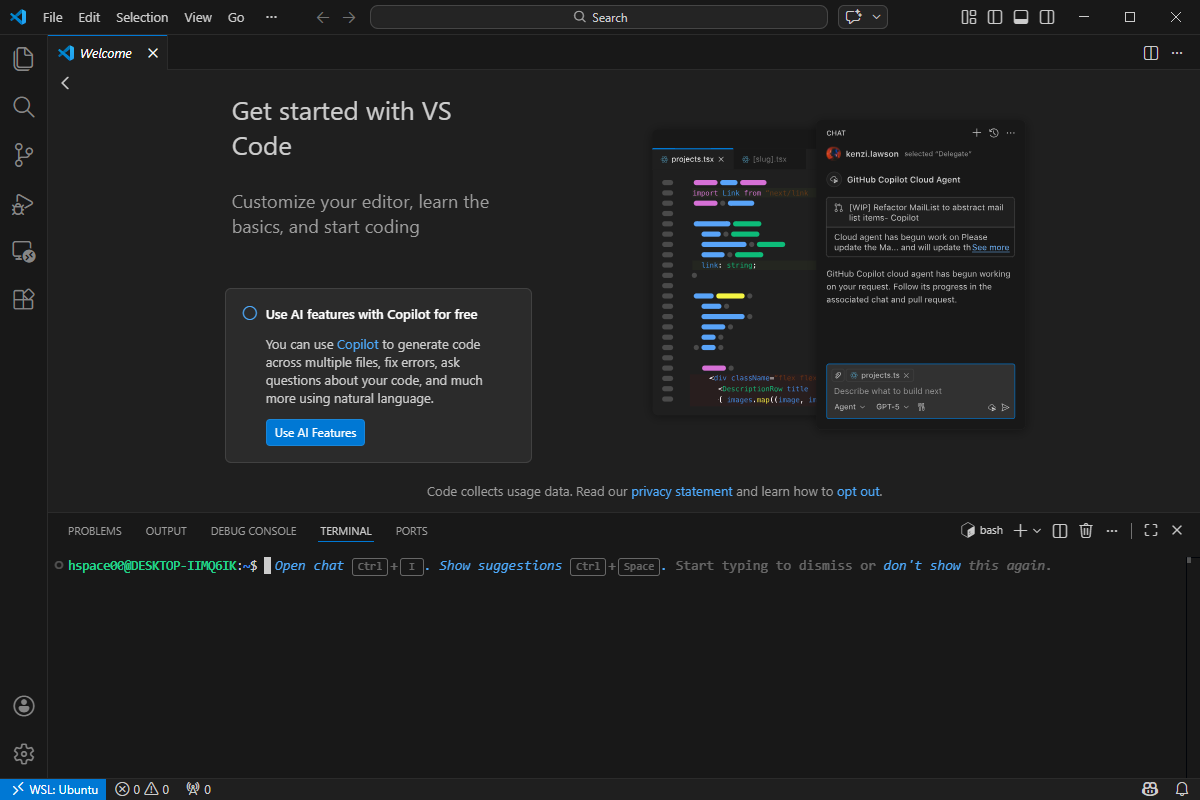The height and width of the screenshot is (800, 1200).
Task: Open the Extensions view
Action: [23, 299]
